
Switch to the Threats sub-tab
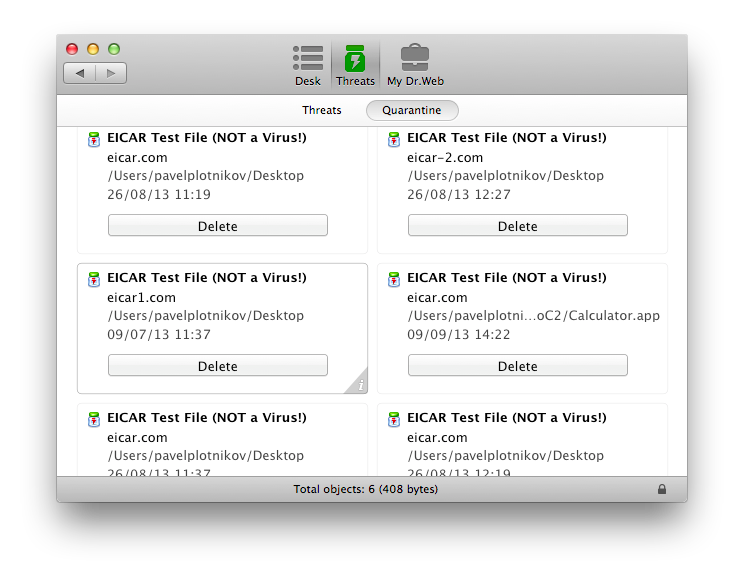(322, 110)
